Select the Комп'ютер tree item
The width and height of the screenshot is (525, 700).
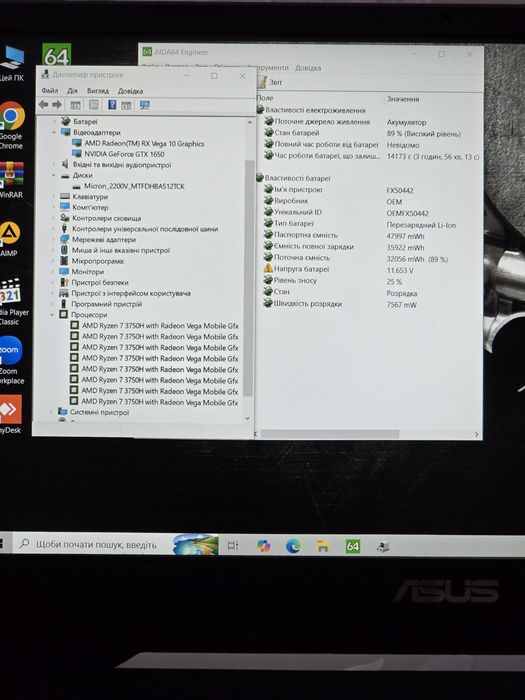tap(90, 208)
